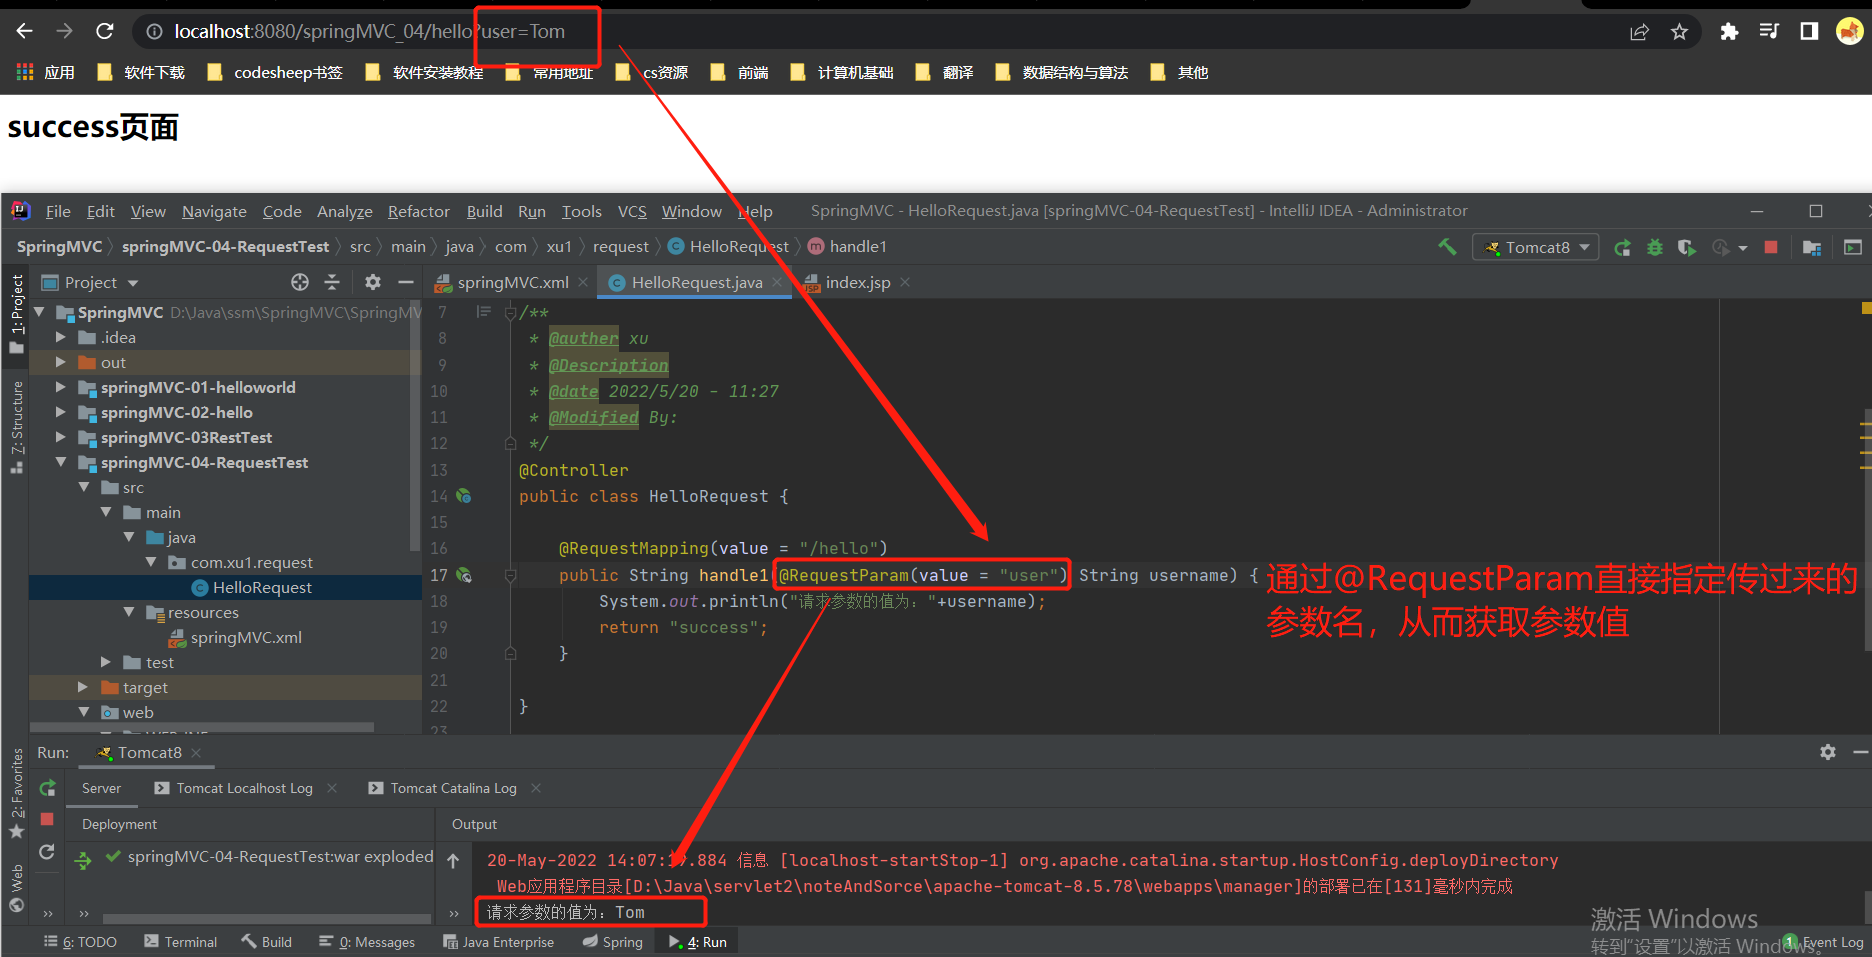Expand the .idea folder
The height and width of the screenshot is (957, 1872).
pos(60,337)
